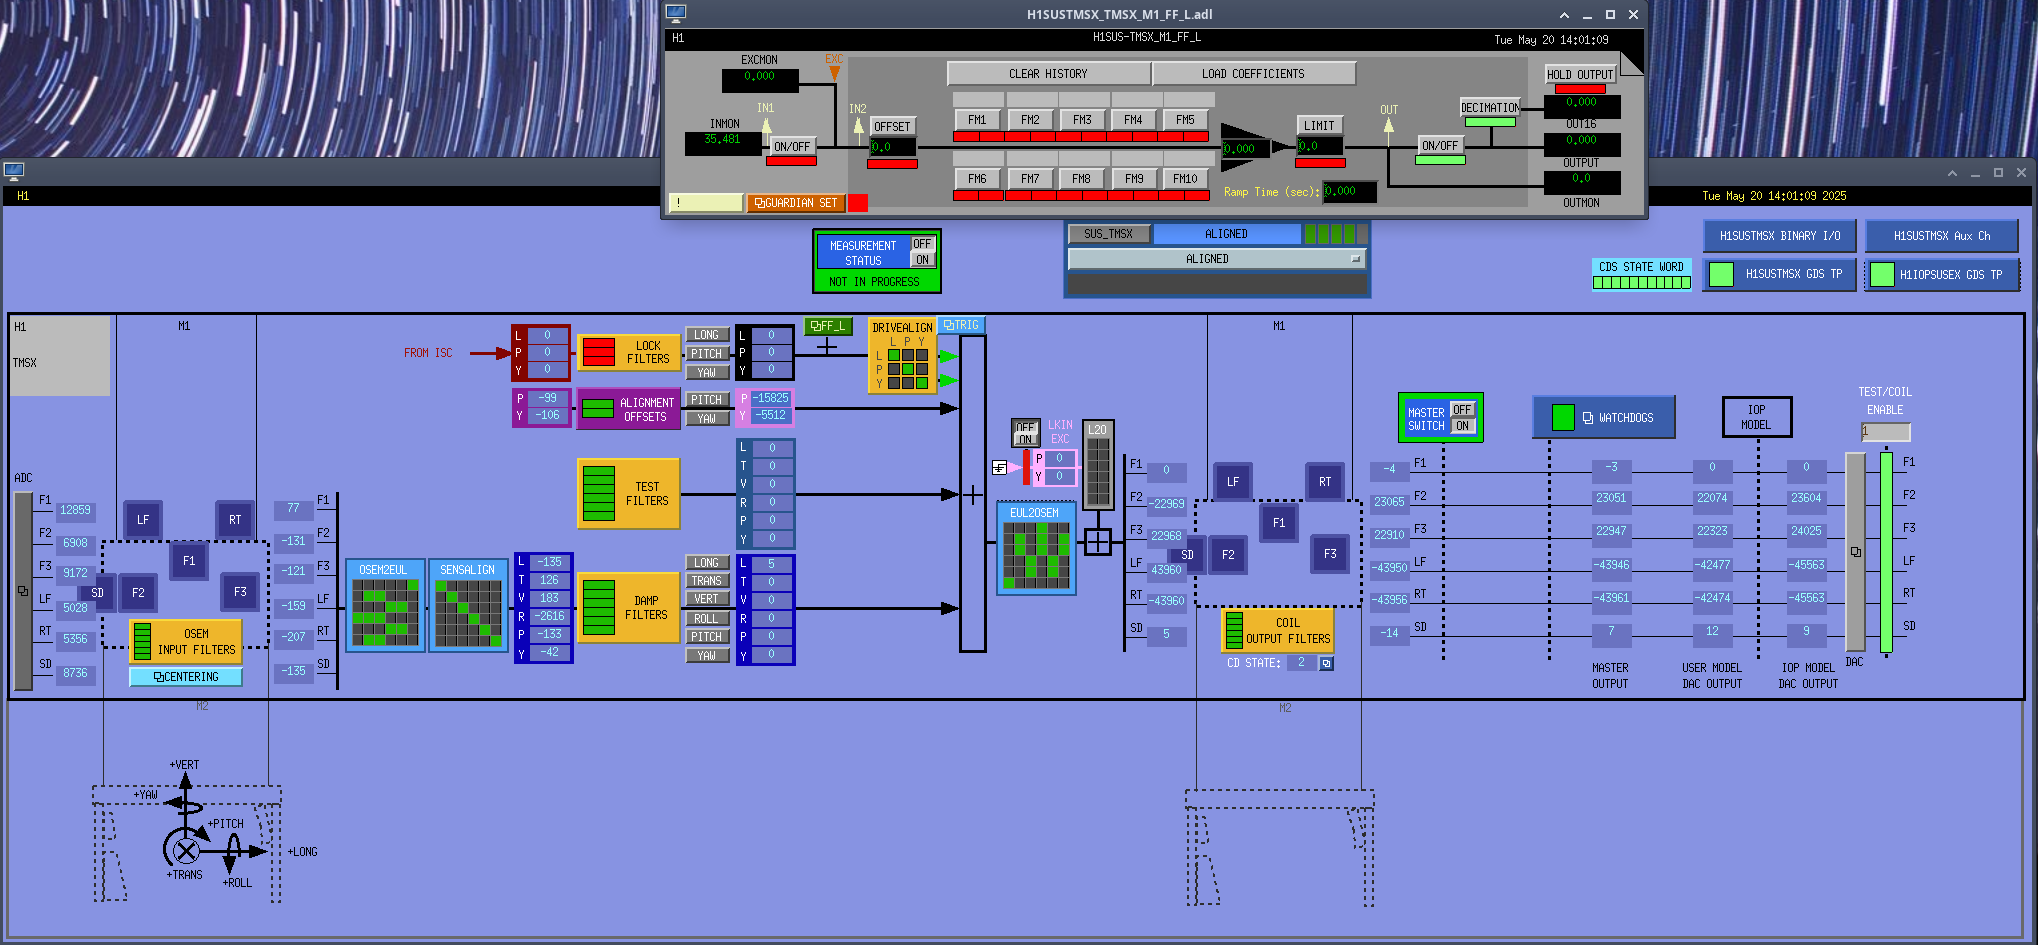
Task: Open the TRIG related display menu
Action: coord(961,325)
